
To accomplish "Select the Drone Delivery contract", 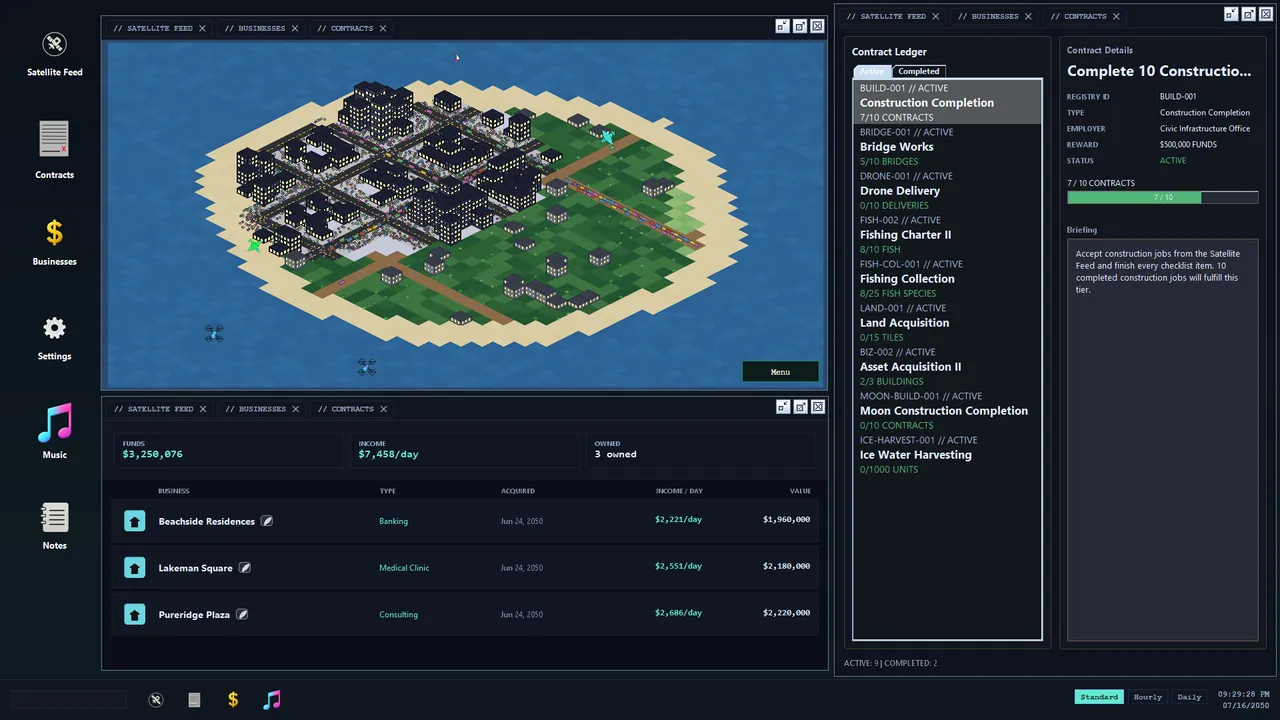I will [947, 190].
